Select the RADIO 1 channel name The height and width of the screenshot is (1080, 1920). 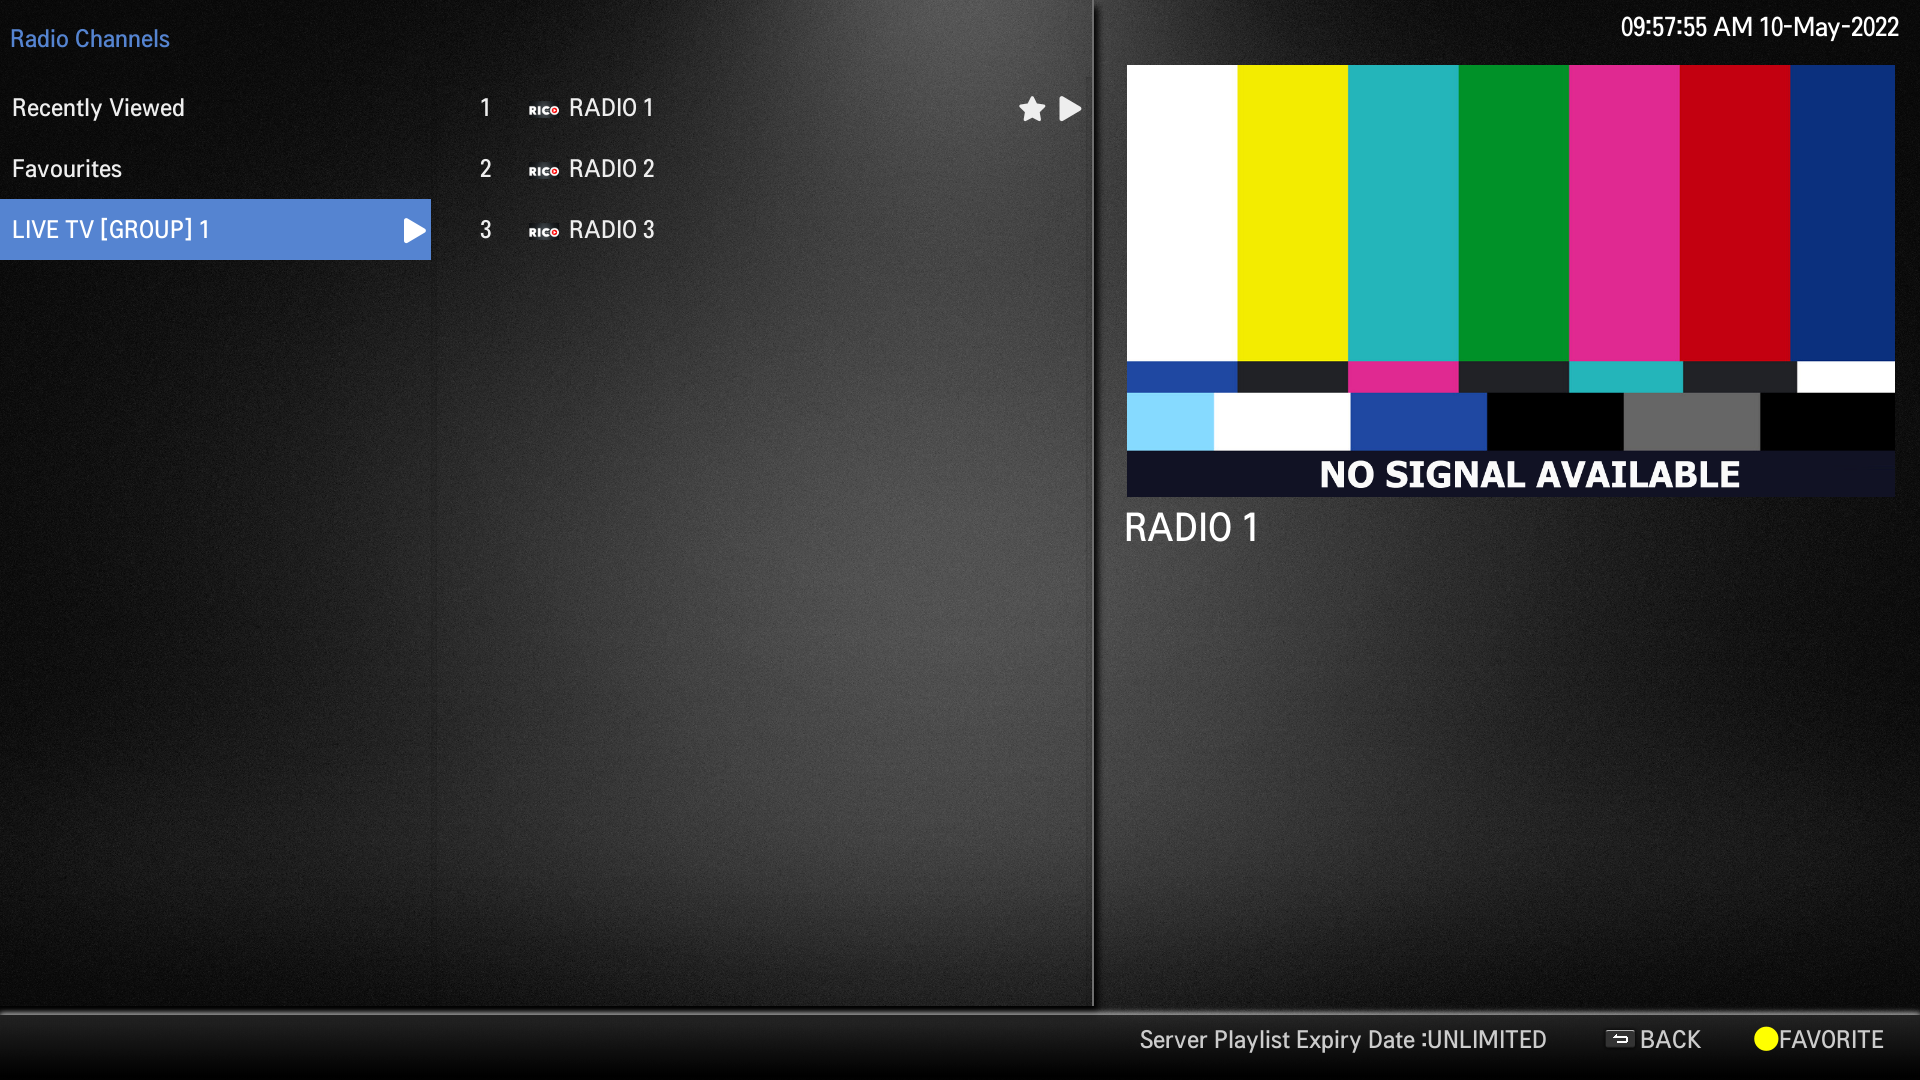tap(610, 108)
